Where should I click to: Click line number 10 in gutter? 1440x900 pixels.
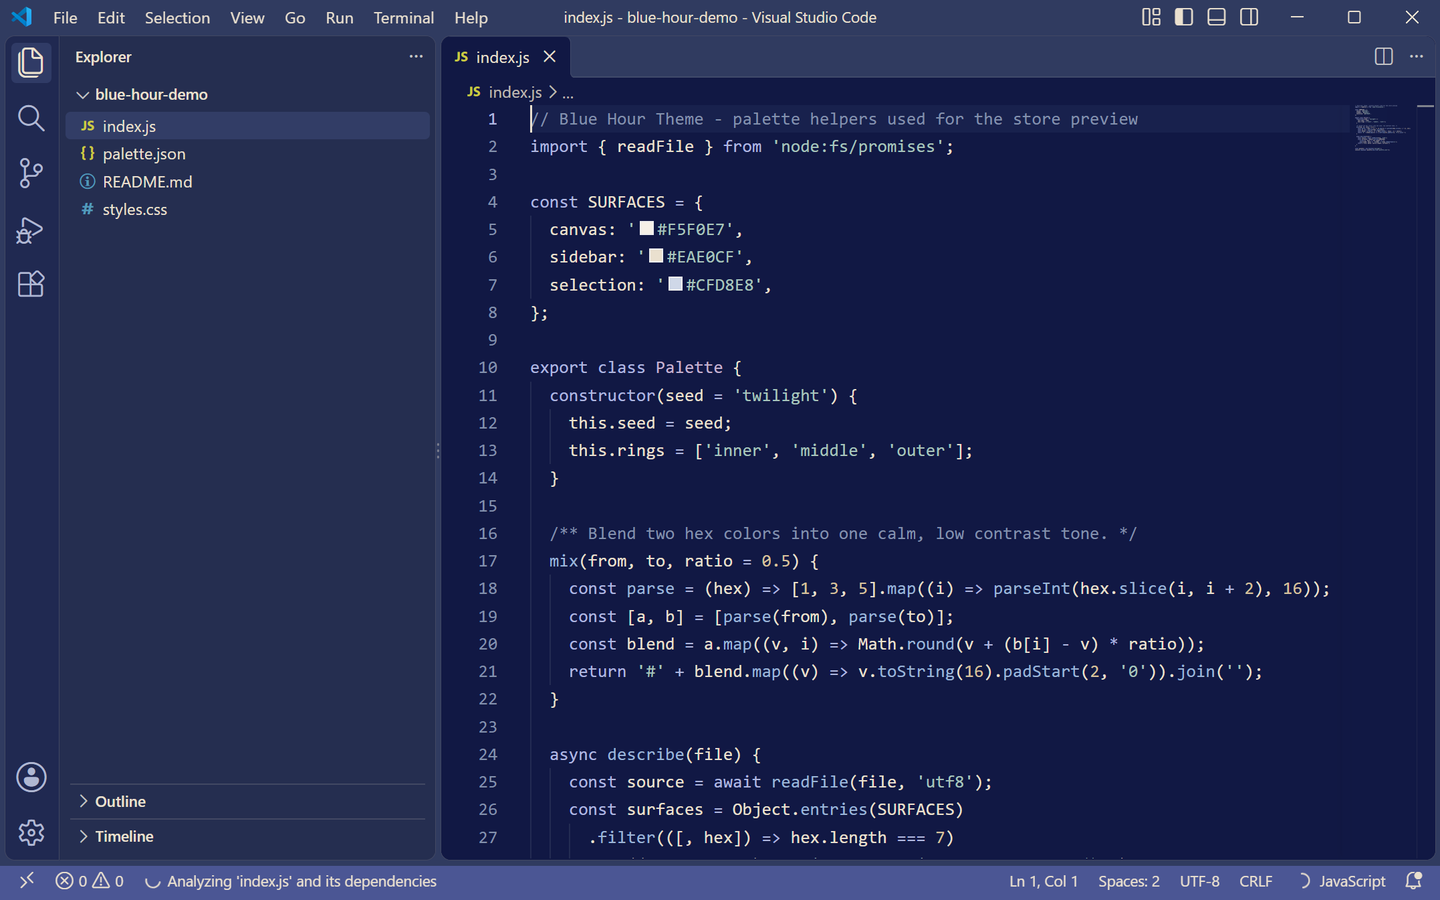(x=488, y=367)
